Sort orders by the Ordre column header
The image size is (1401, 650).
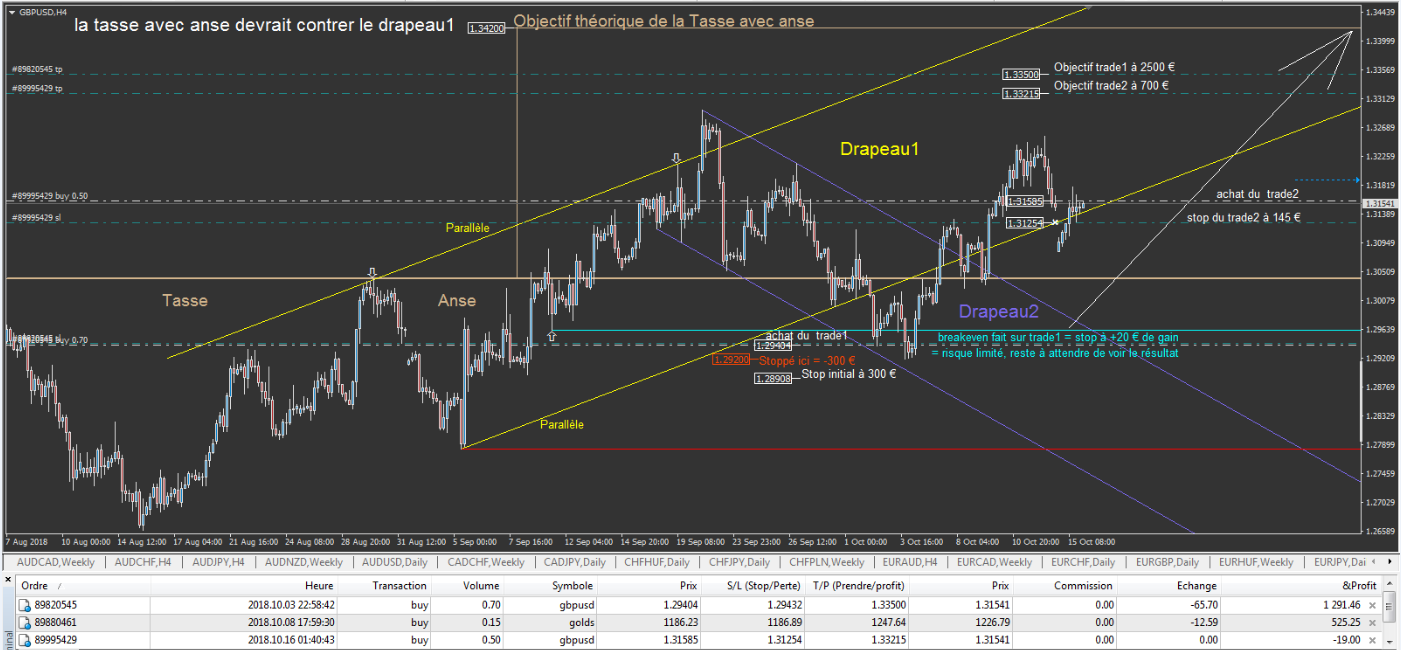pos(33,586)
